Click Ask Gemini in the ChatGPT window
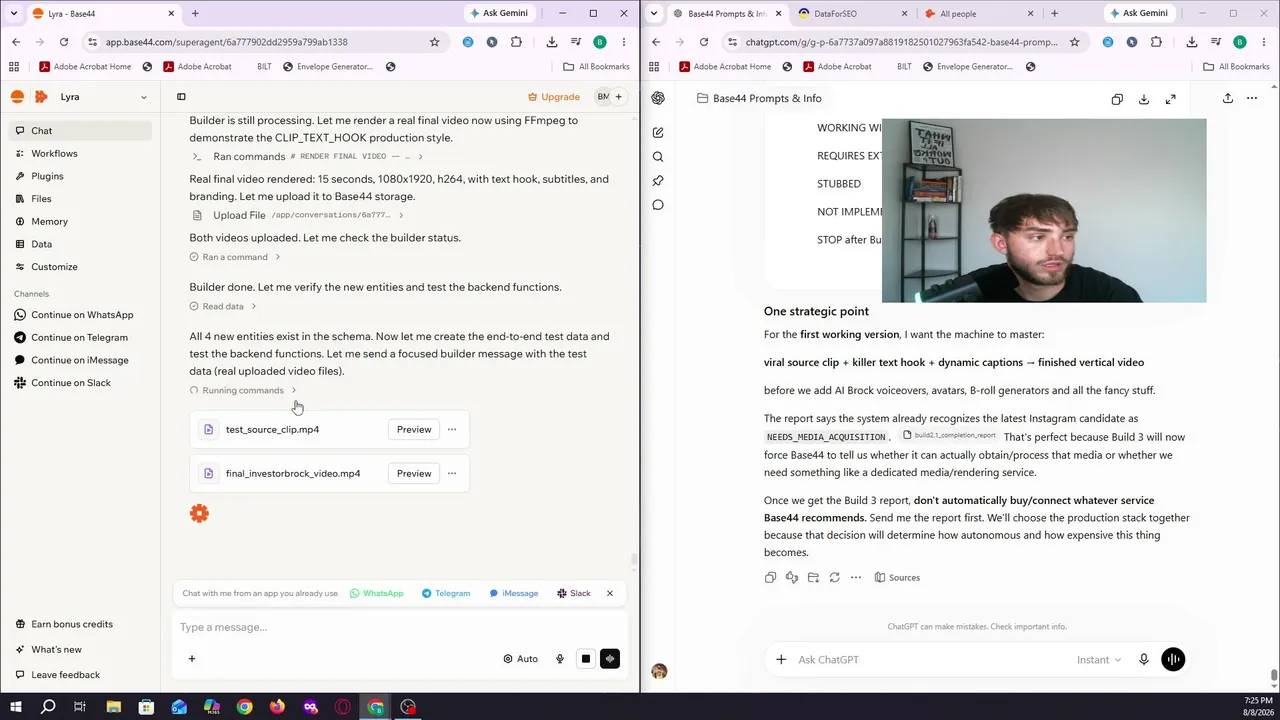 click(1139, 13)
